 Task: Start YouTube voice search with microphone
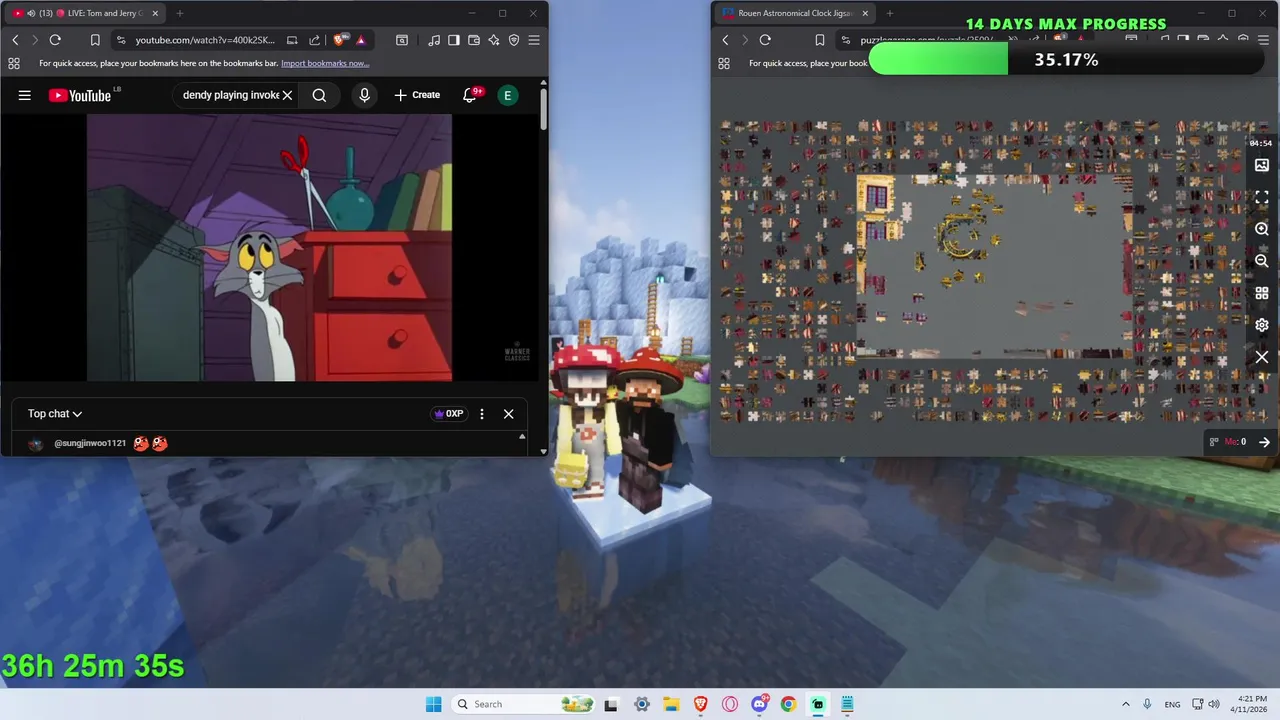(x=364, y=95)
